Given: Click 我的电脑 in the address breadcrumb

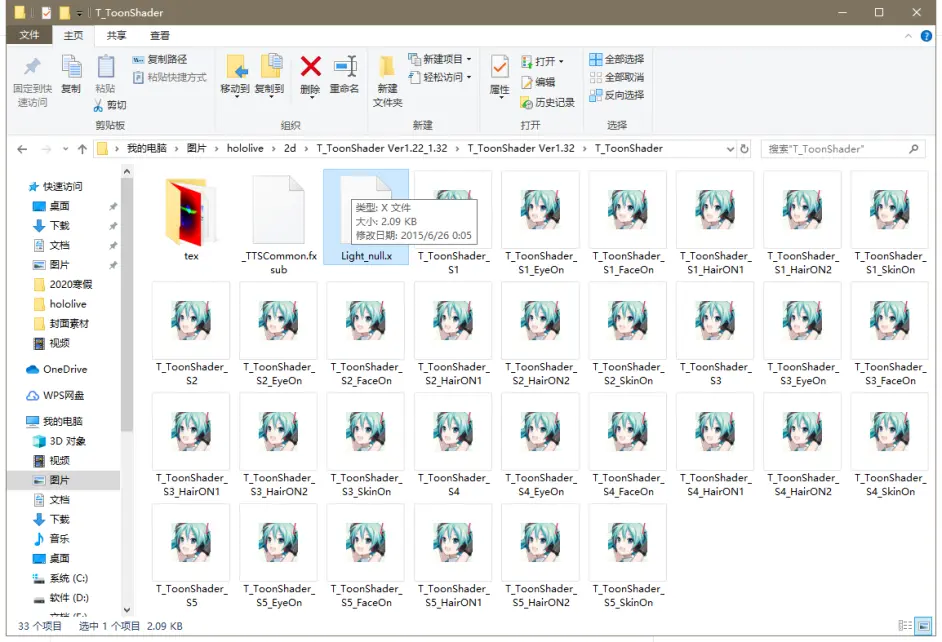Looking at the screenshot, I should tap(147, 148).
